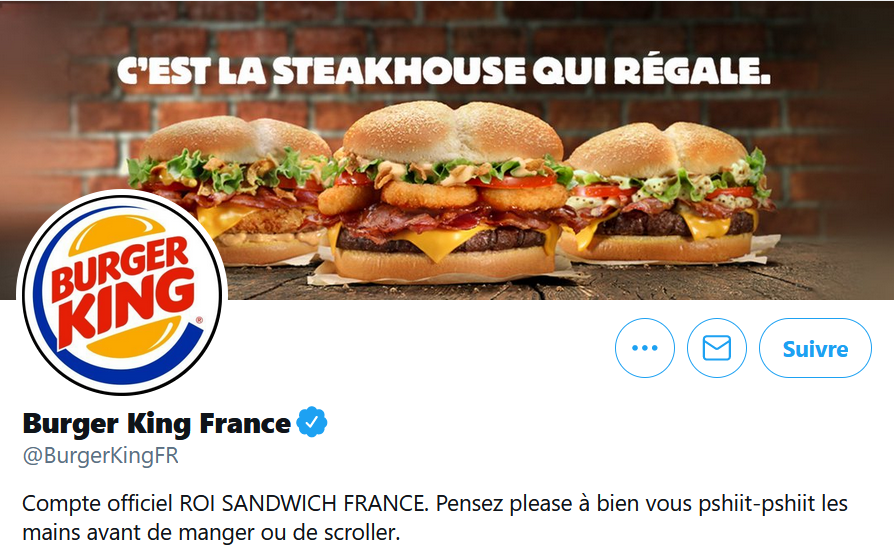Click the wooden table in the header photo
894x552 pixels.
[x=684, y=282]
